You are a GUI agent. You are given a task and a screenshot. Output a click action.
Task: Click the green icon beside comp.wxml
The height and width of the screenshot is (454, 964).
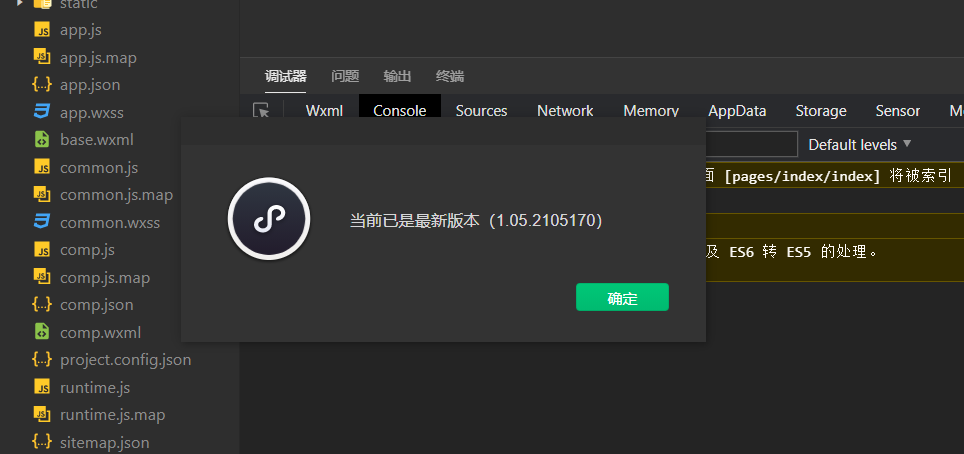click(x=41, y=333)
